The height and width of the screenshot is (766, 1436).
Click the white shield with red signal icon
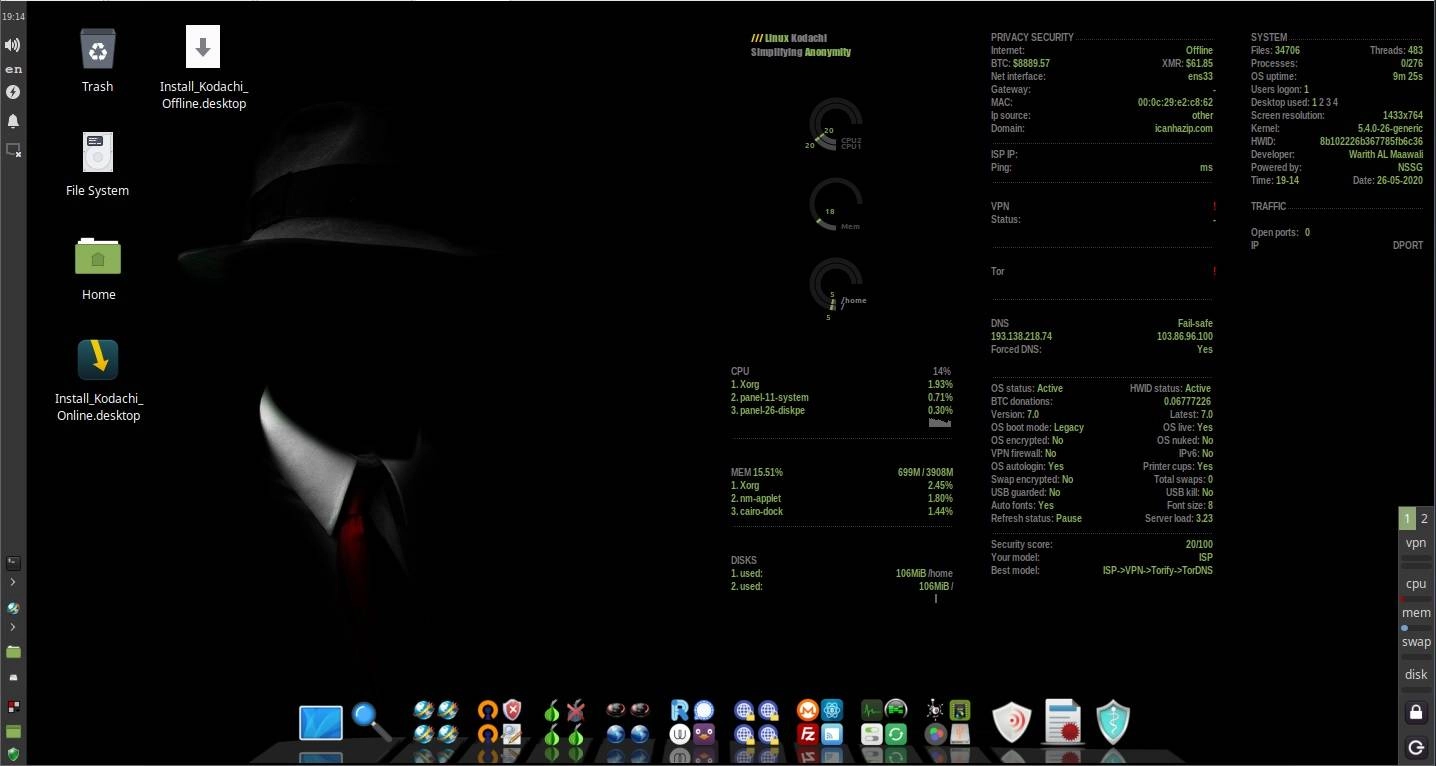[1011, 722]
